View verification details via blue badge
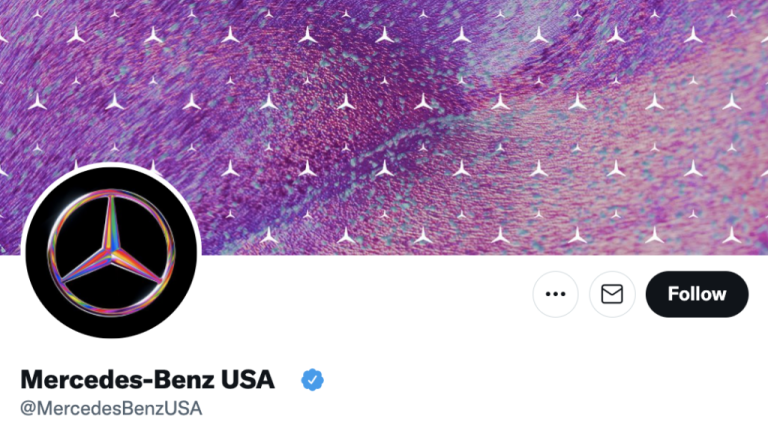The height and width of the screenshot is (437, 768). pos(312,380)
